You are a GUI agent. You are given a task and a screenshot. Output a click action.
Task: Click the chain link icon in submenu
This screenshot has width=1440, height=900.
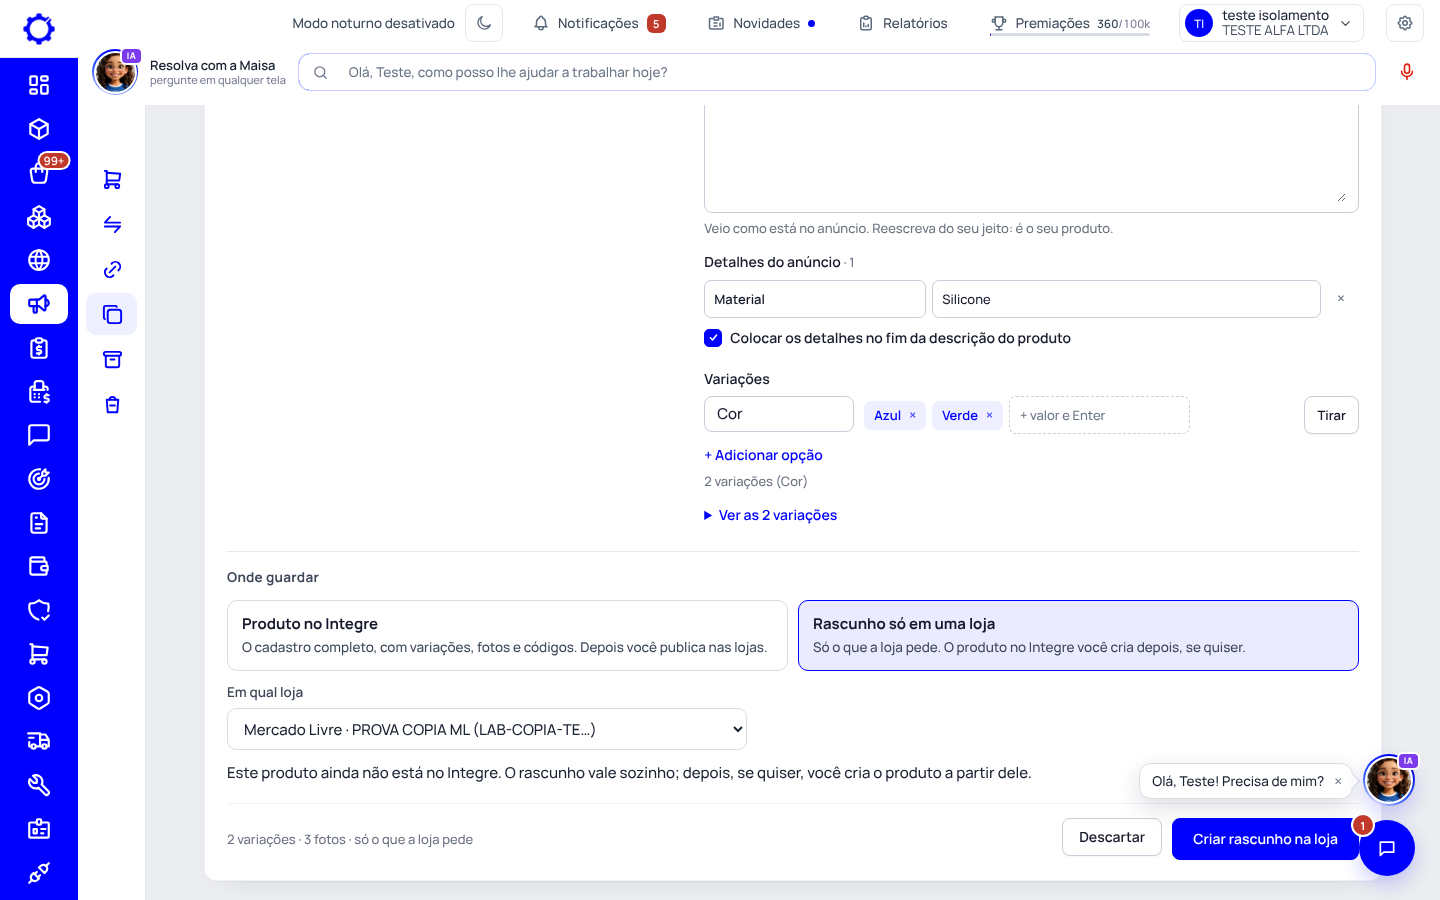[112, 269]
